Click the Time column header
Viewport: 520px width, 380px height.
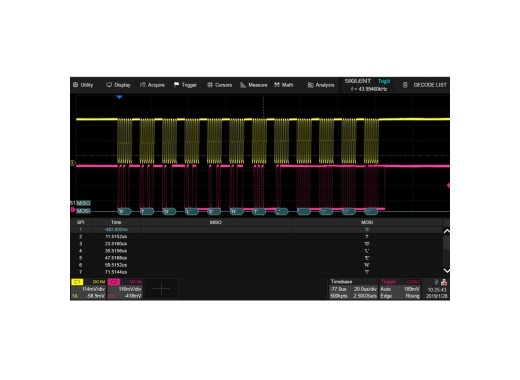tap(116, 222)
